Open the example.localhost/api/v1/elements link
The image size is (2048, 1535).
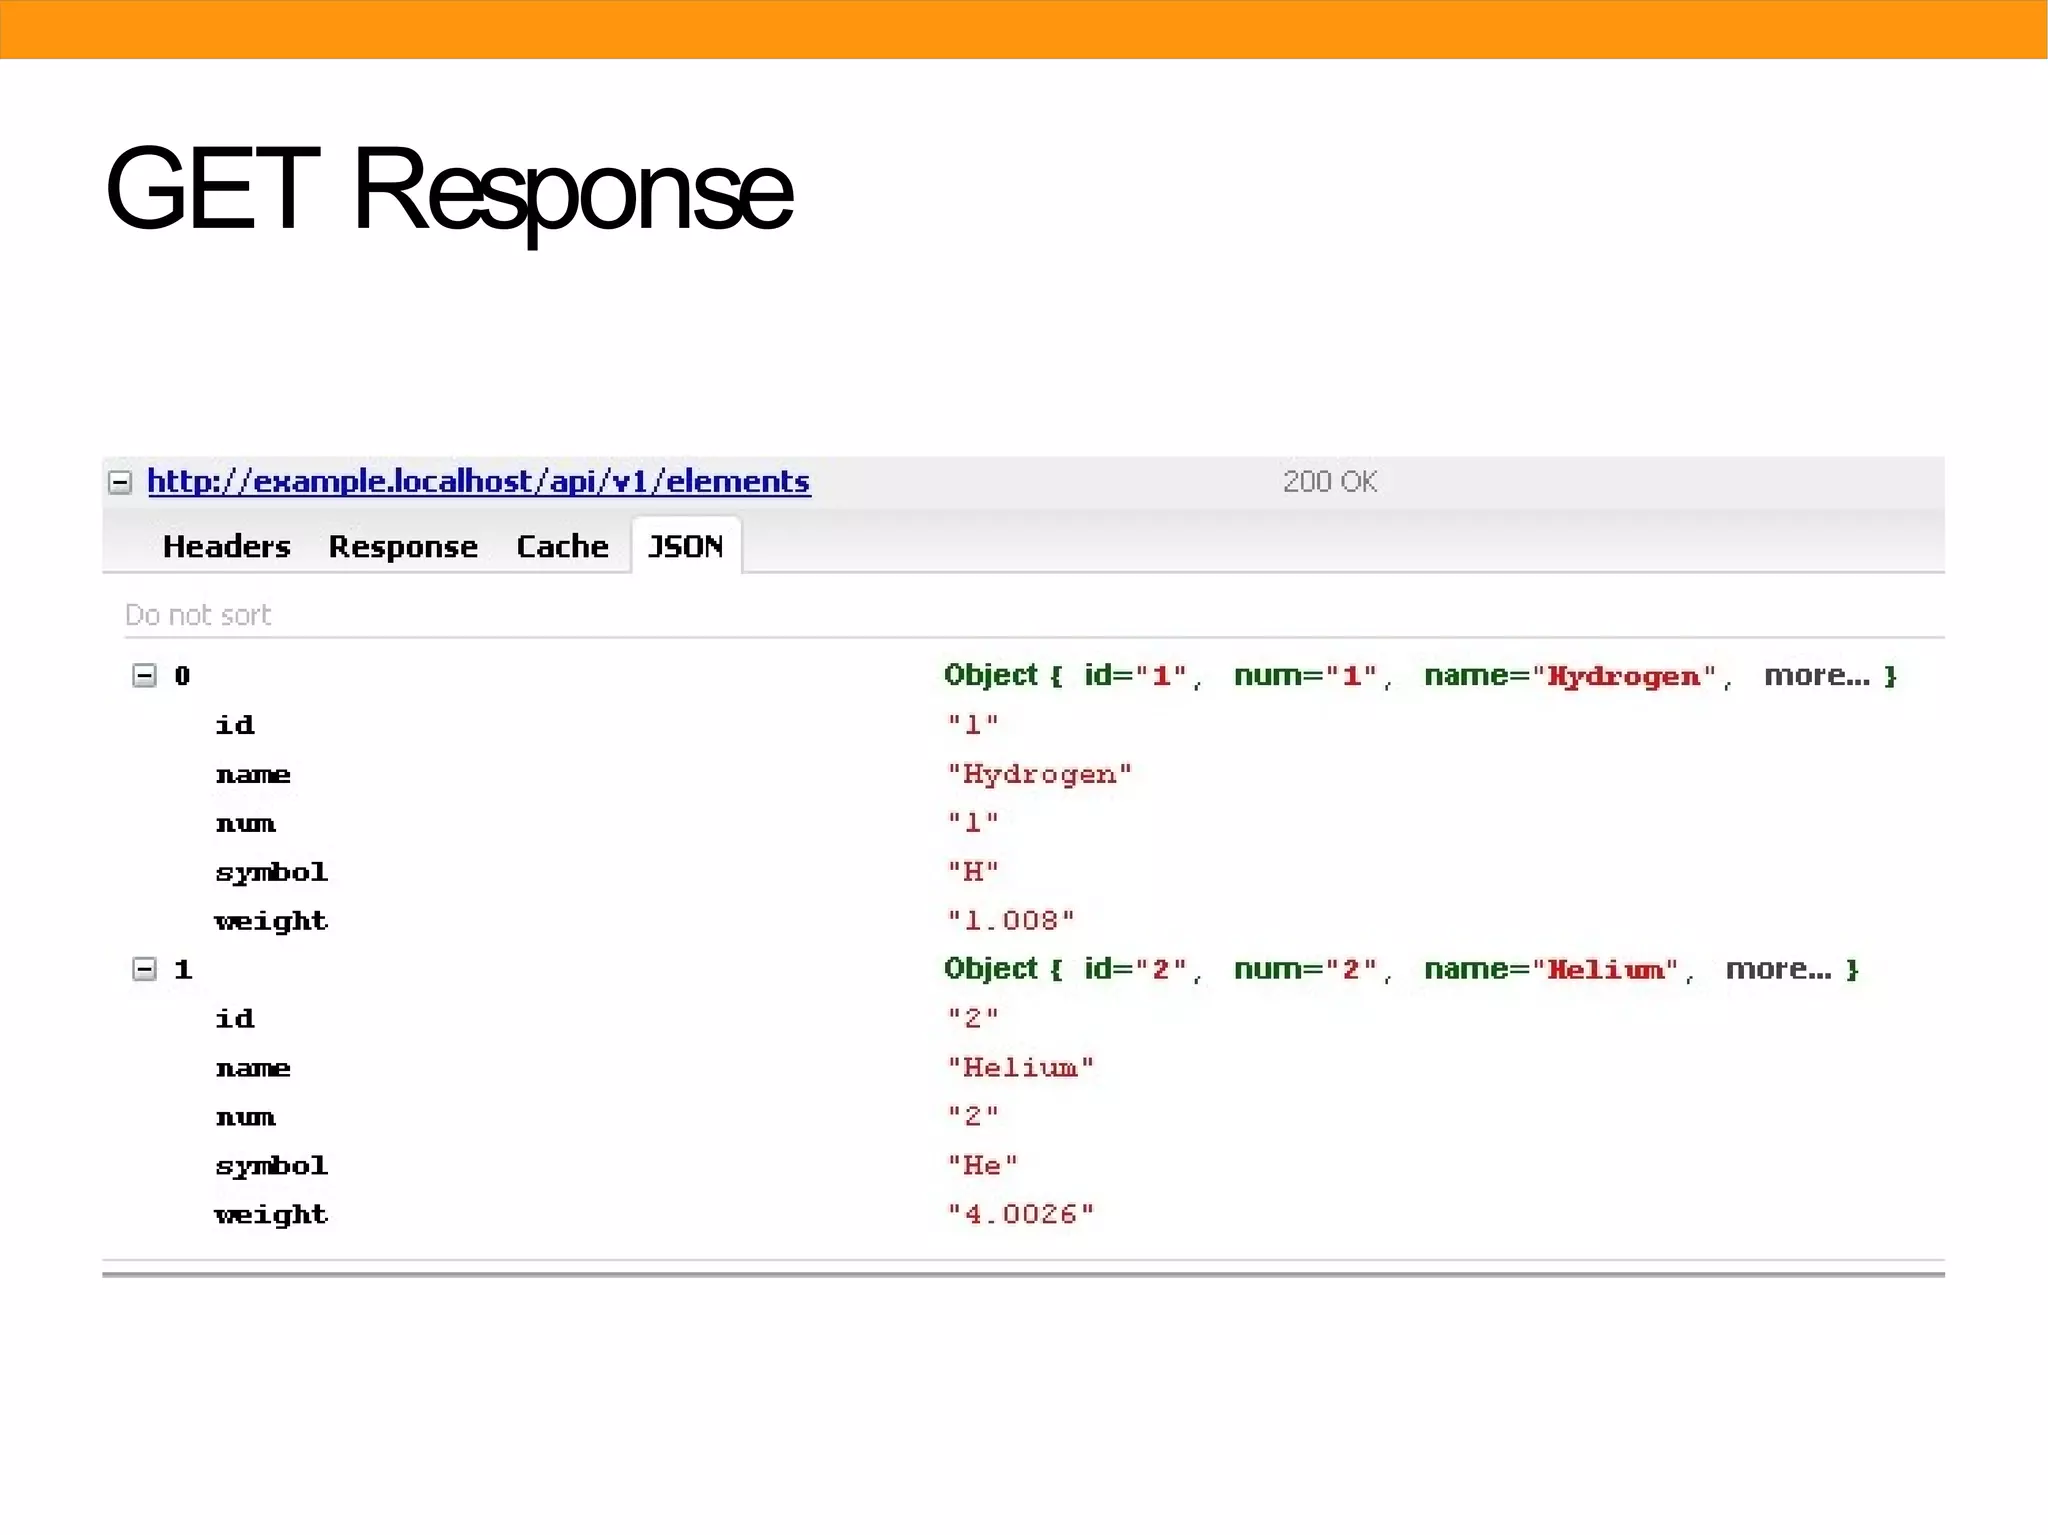point(479,482)
